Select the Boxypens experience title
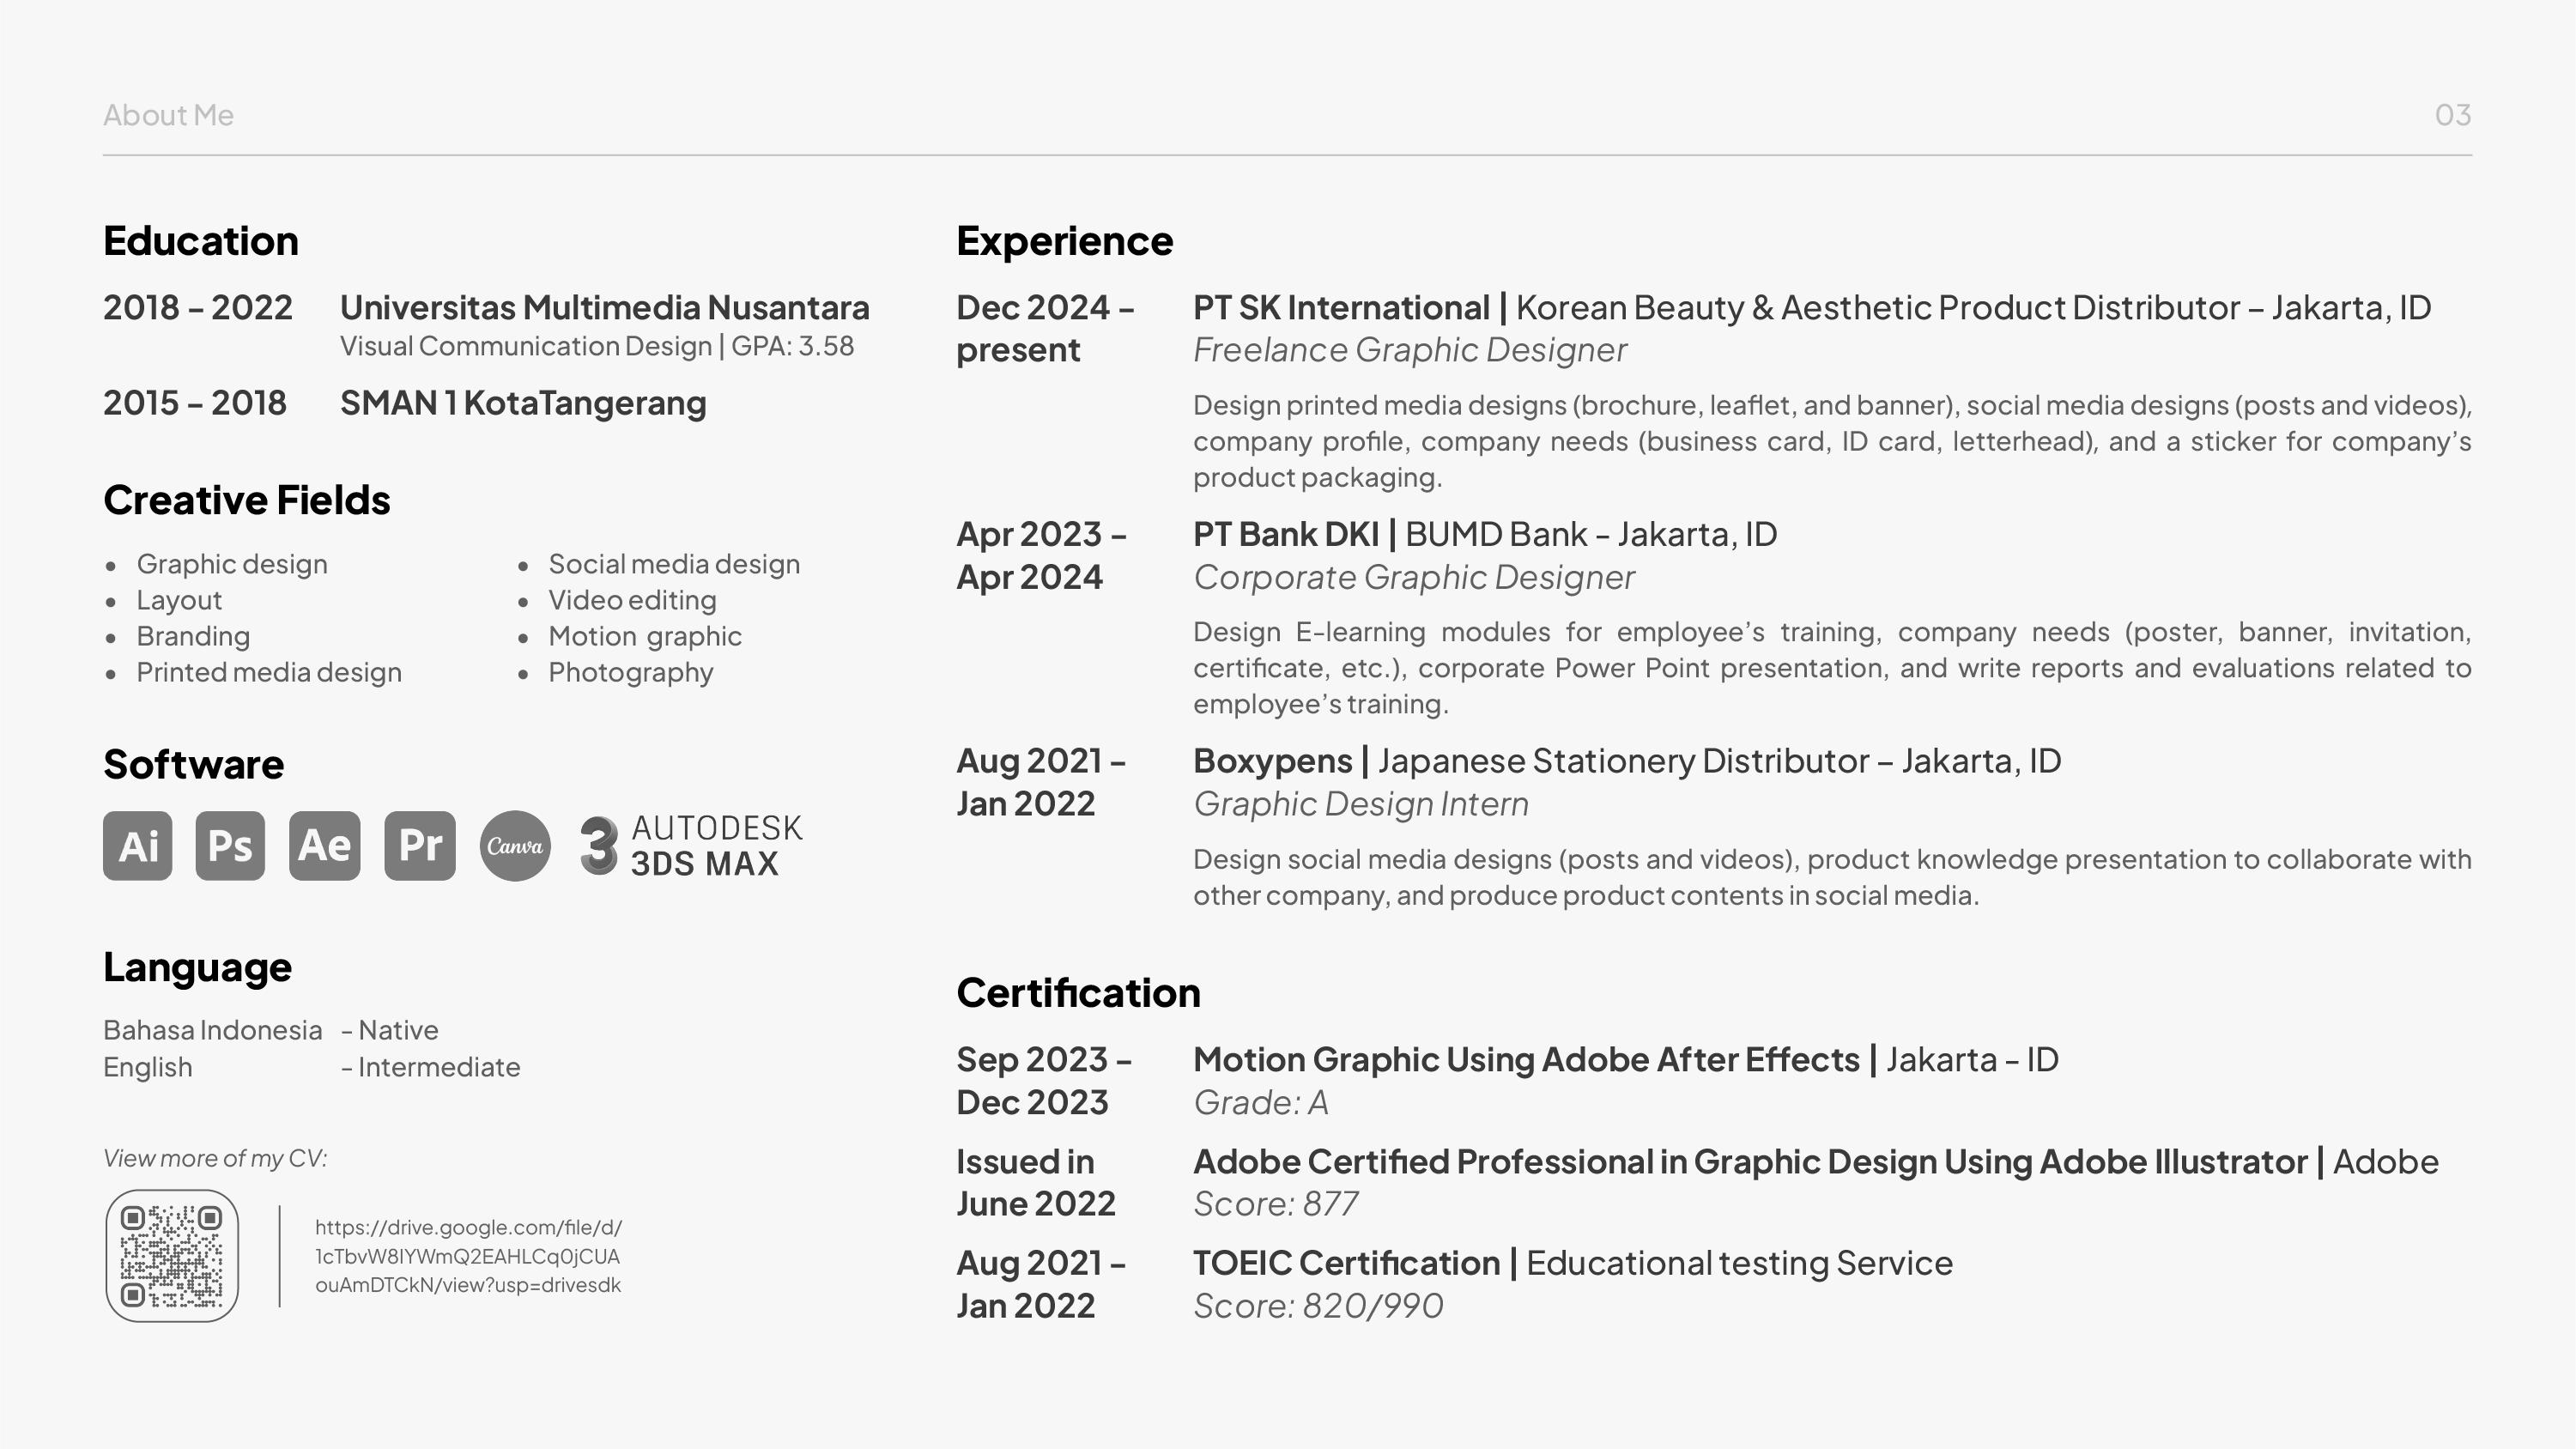Screen dimensions: 2576x1449 1272,761
